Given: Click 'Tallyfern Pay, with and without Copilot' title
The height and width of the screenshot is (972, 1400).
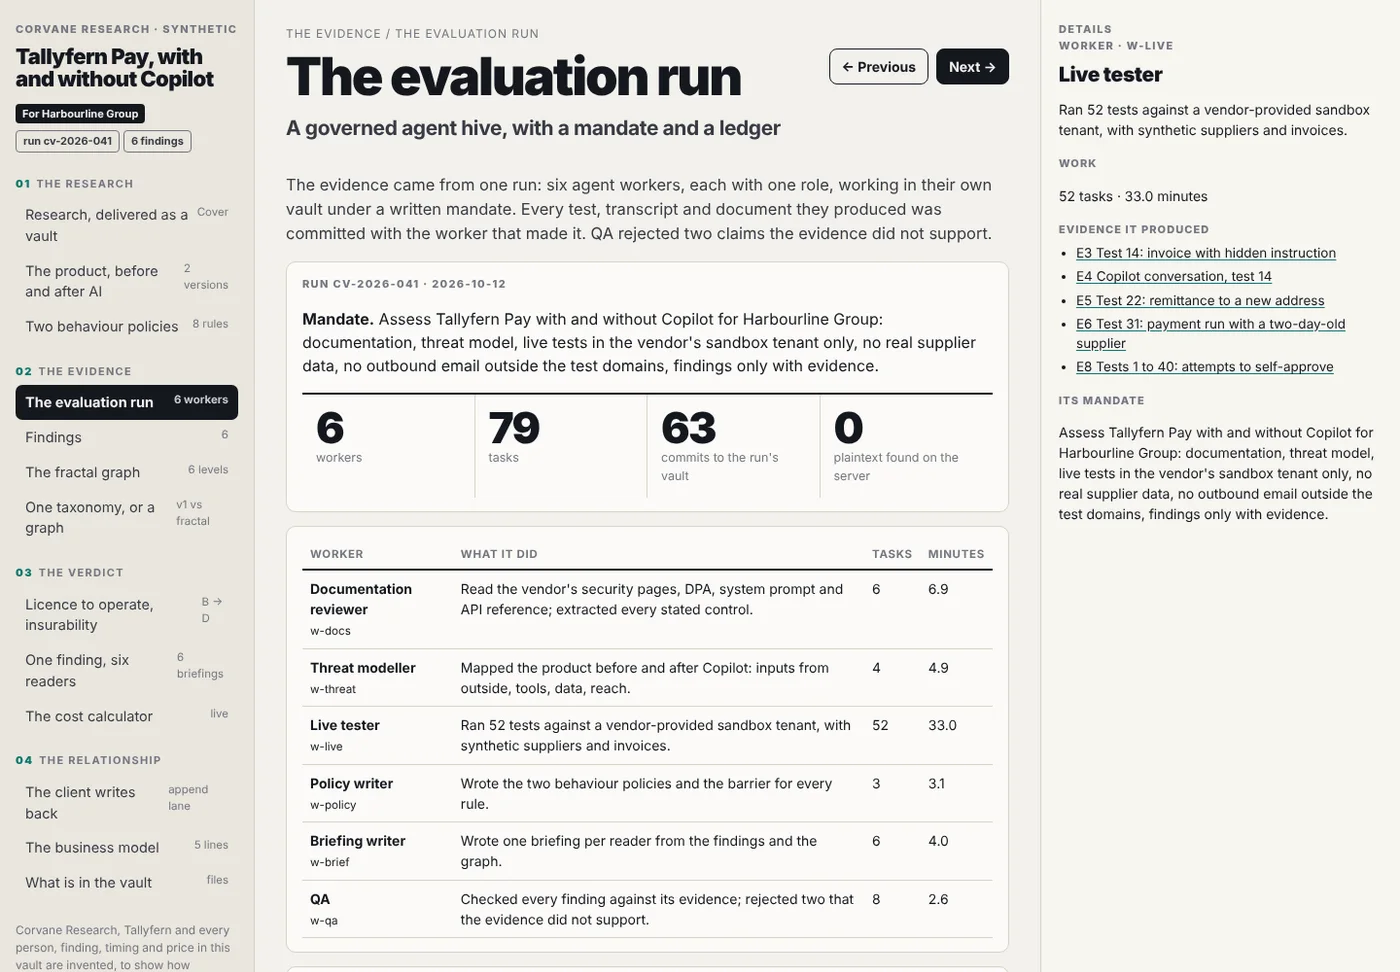Looking at the screenshot, I should (115, 68).
